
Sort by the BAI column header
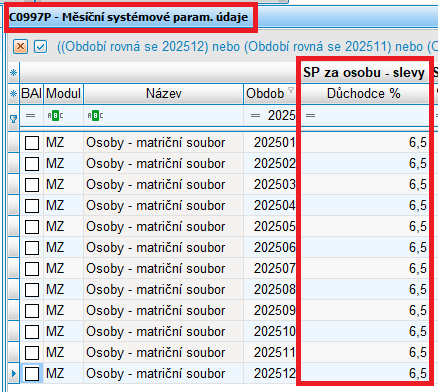(x=31, y=94)
